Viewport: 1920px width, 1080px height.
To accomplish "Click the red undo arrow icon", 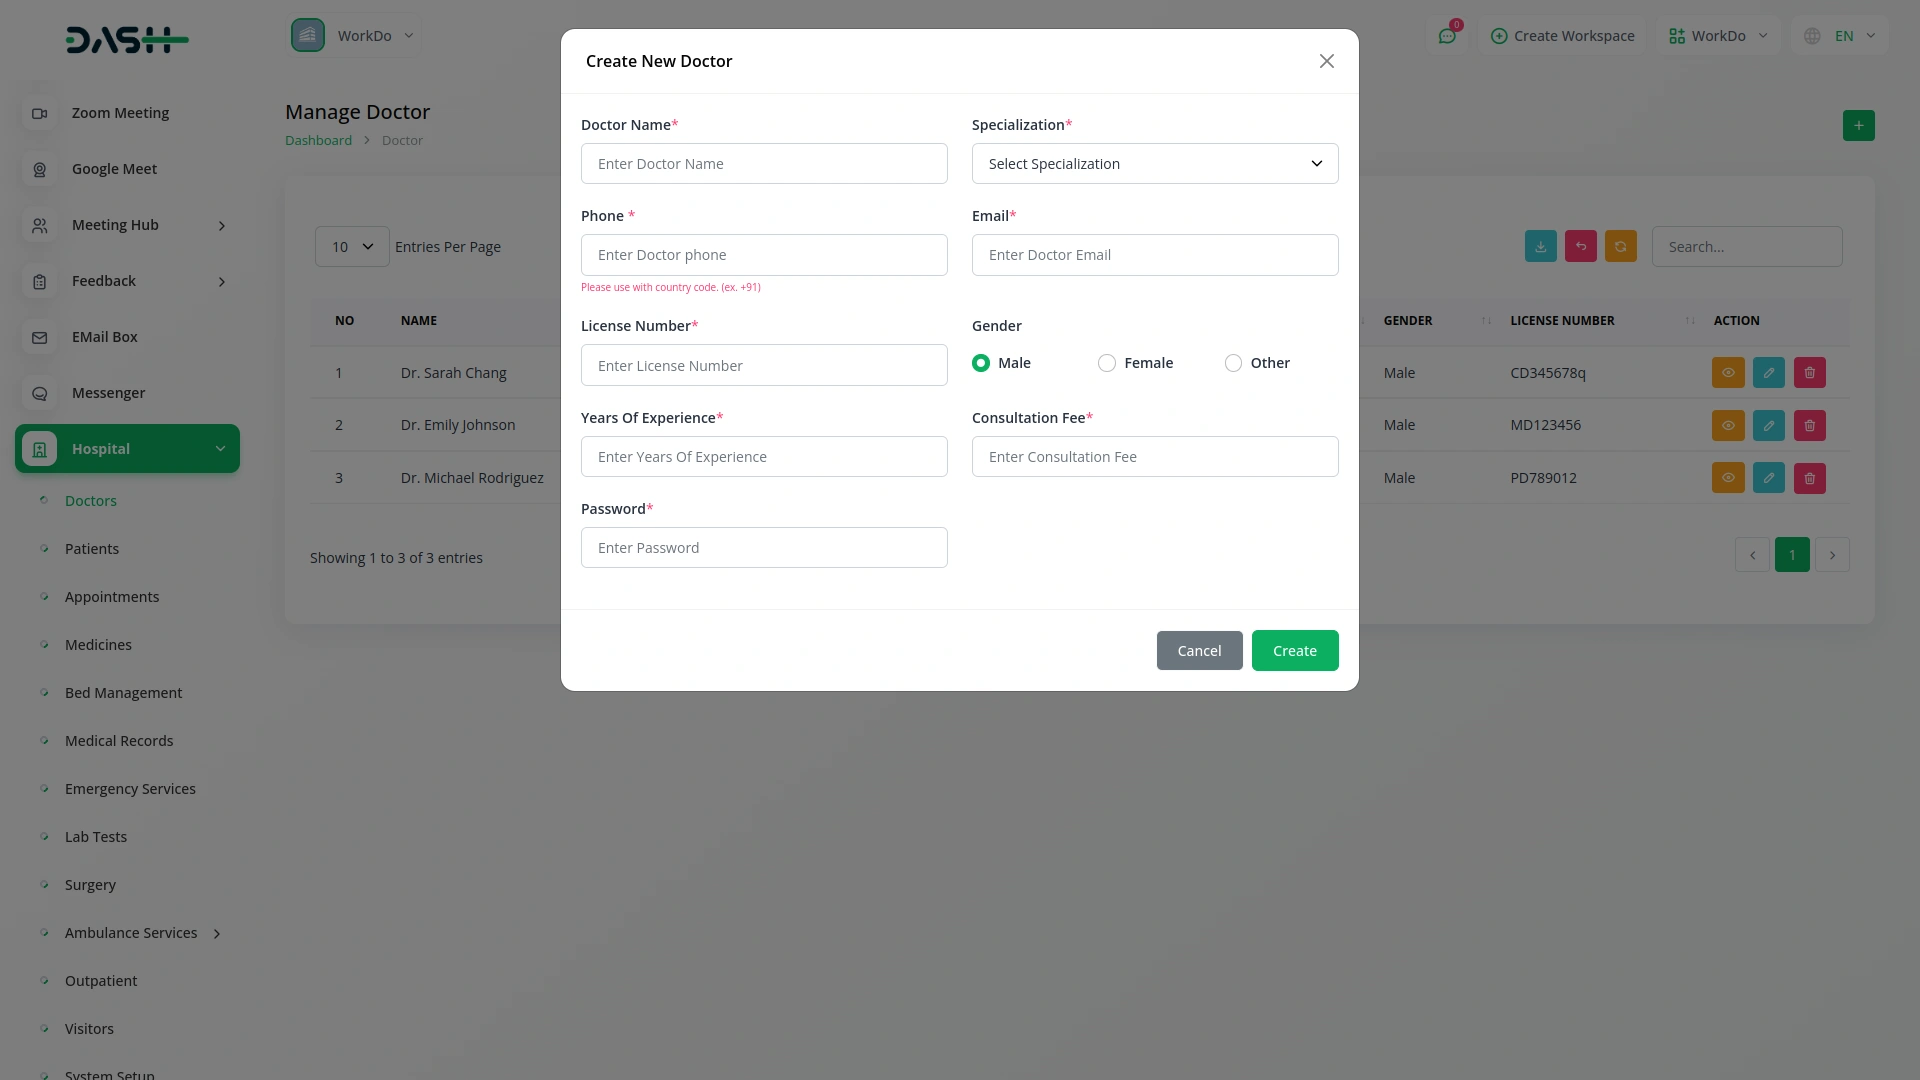I will (x=1580, y=247).
